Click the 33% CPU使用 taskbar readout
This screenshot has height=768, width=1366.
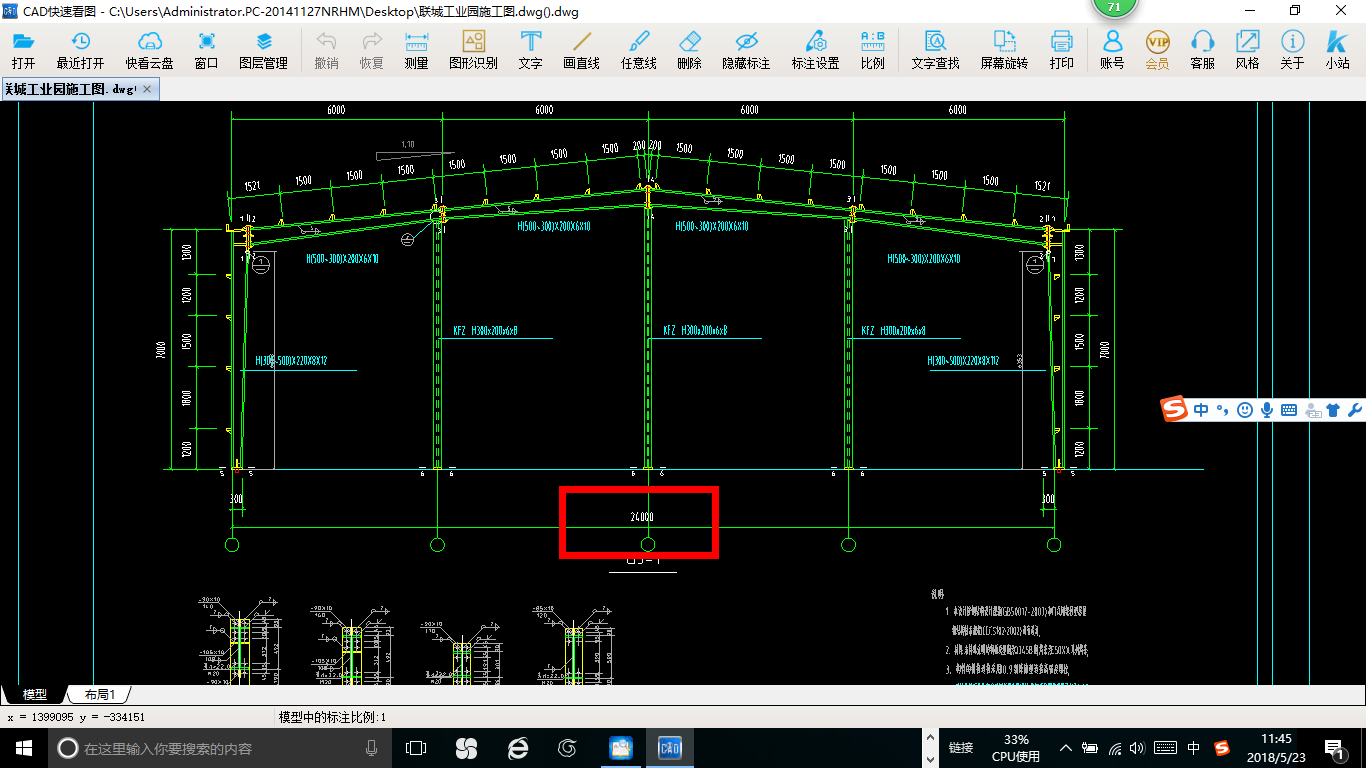point(1015,748)
